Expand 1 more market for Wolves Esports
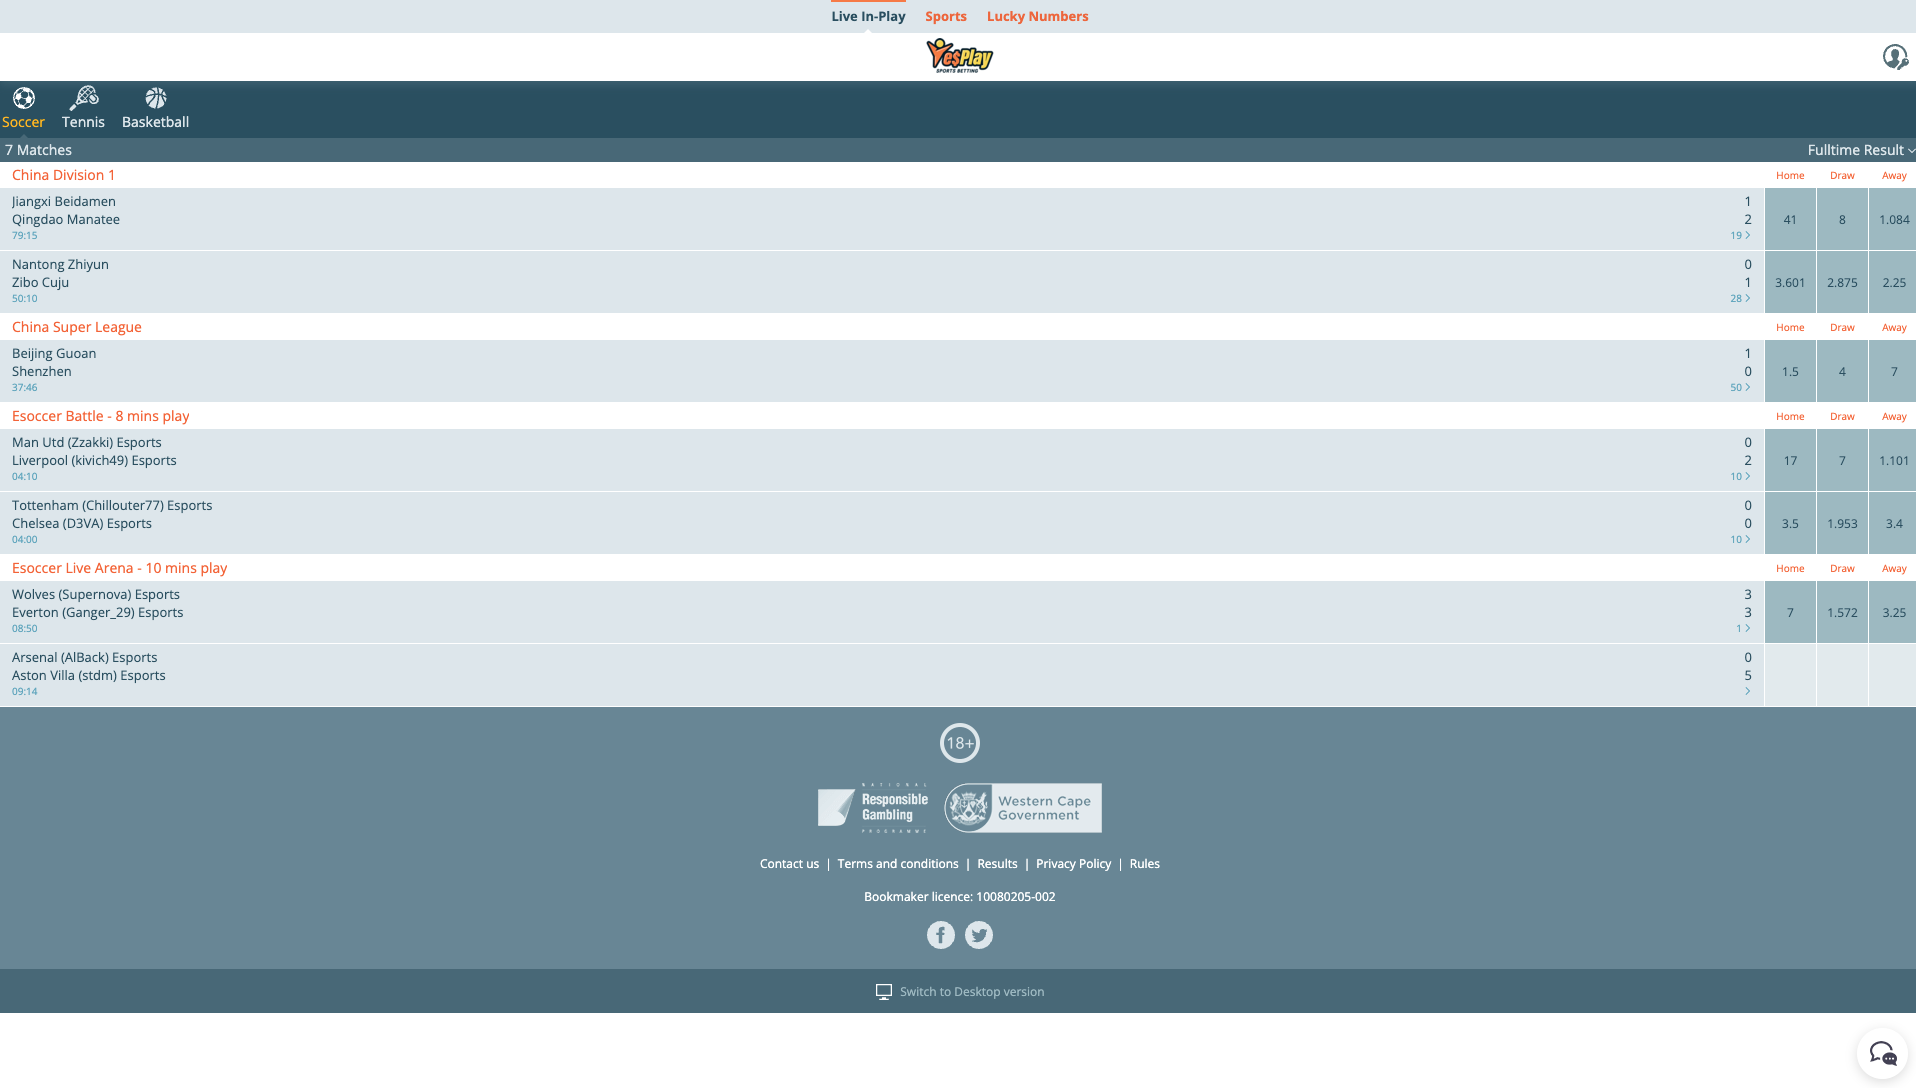Image resolution: width=1916 pixels, height=1088 pixels. coord(1743,629)
